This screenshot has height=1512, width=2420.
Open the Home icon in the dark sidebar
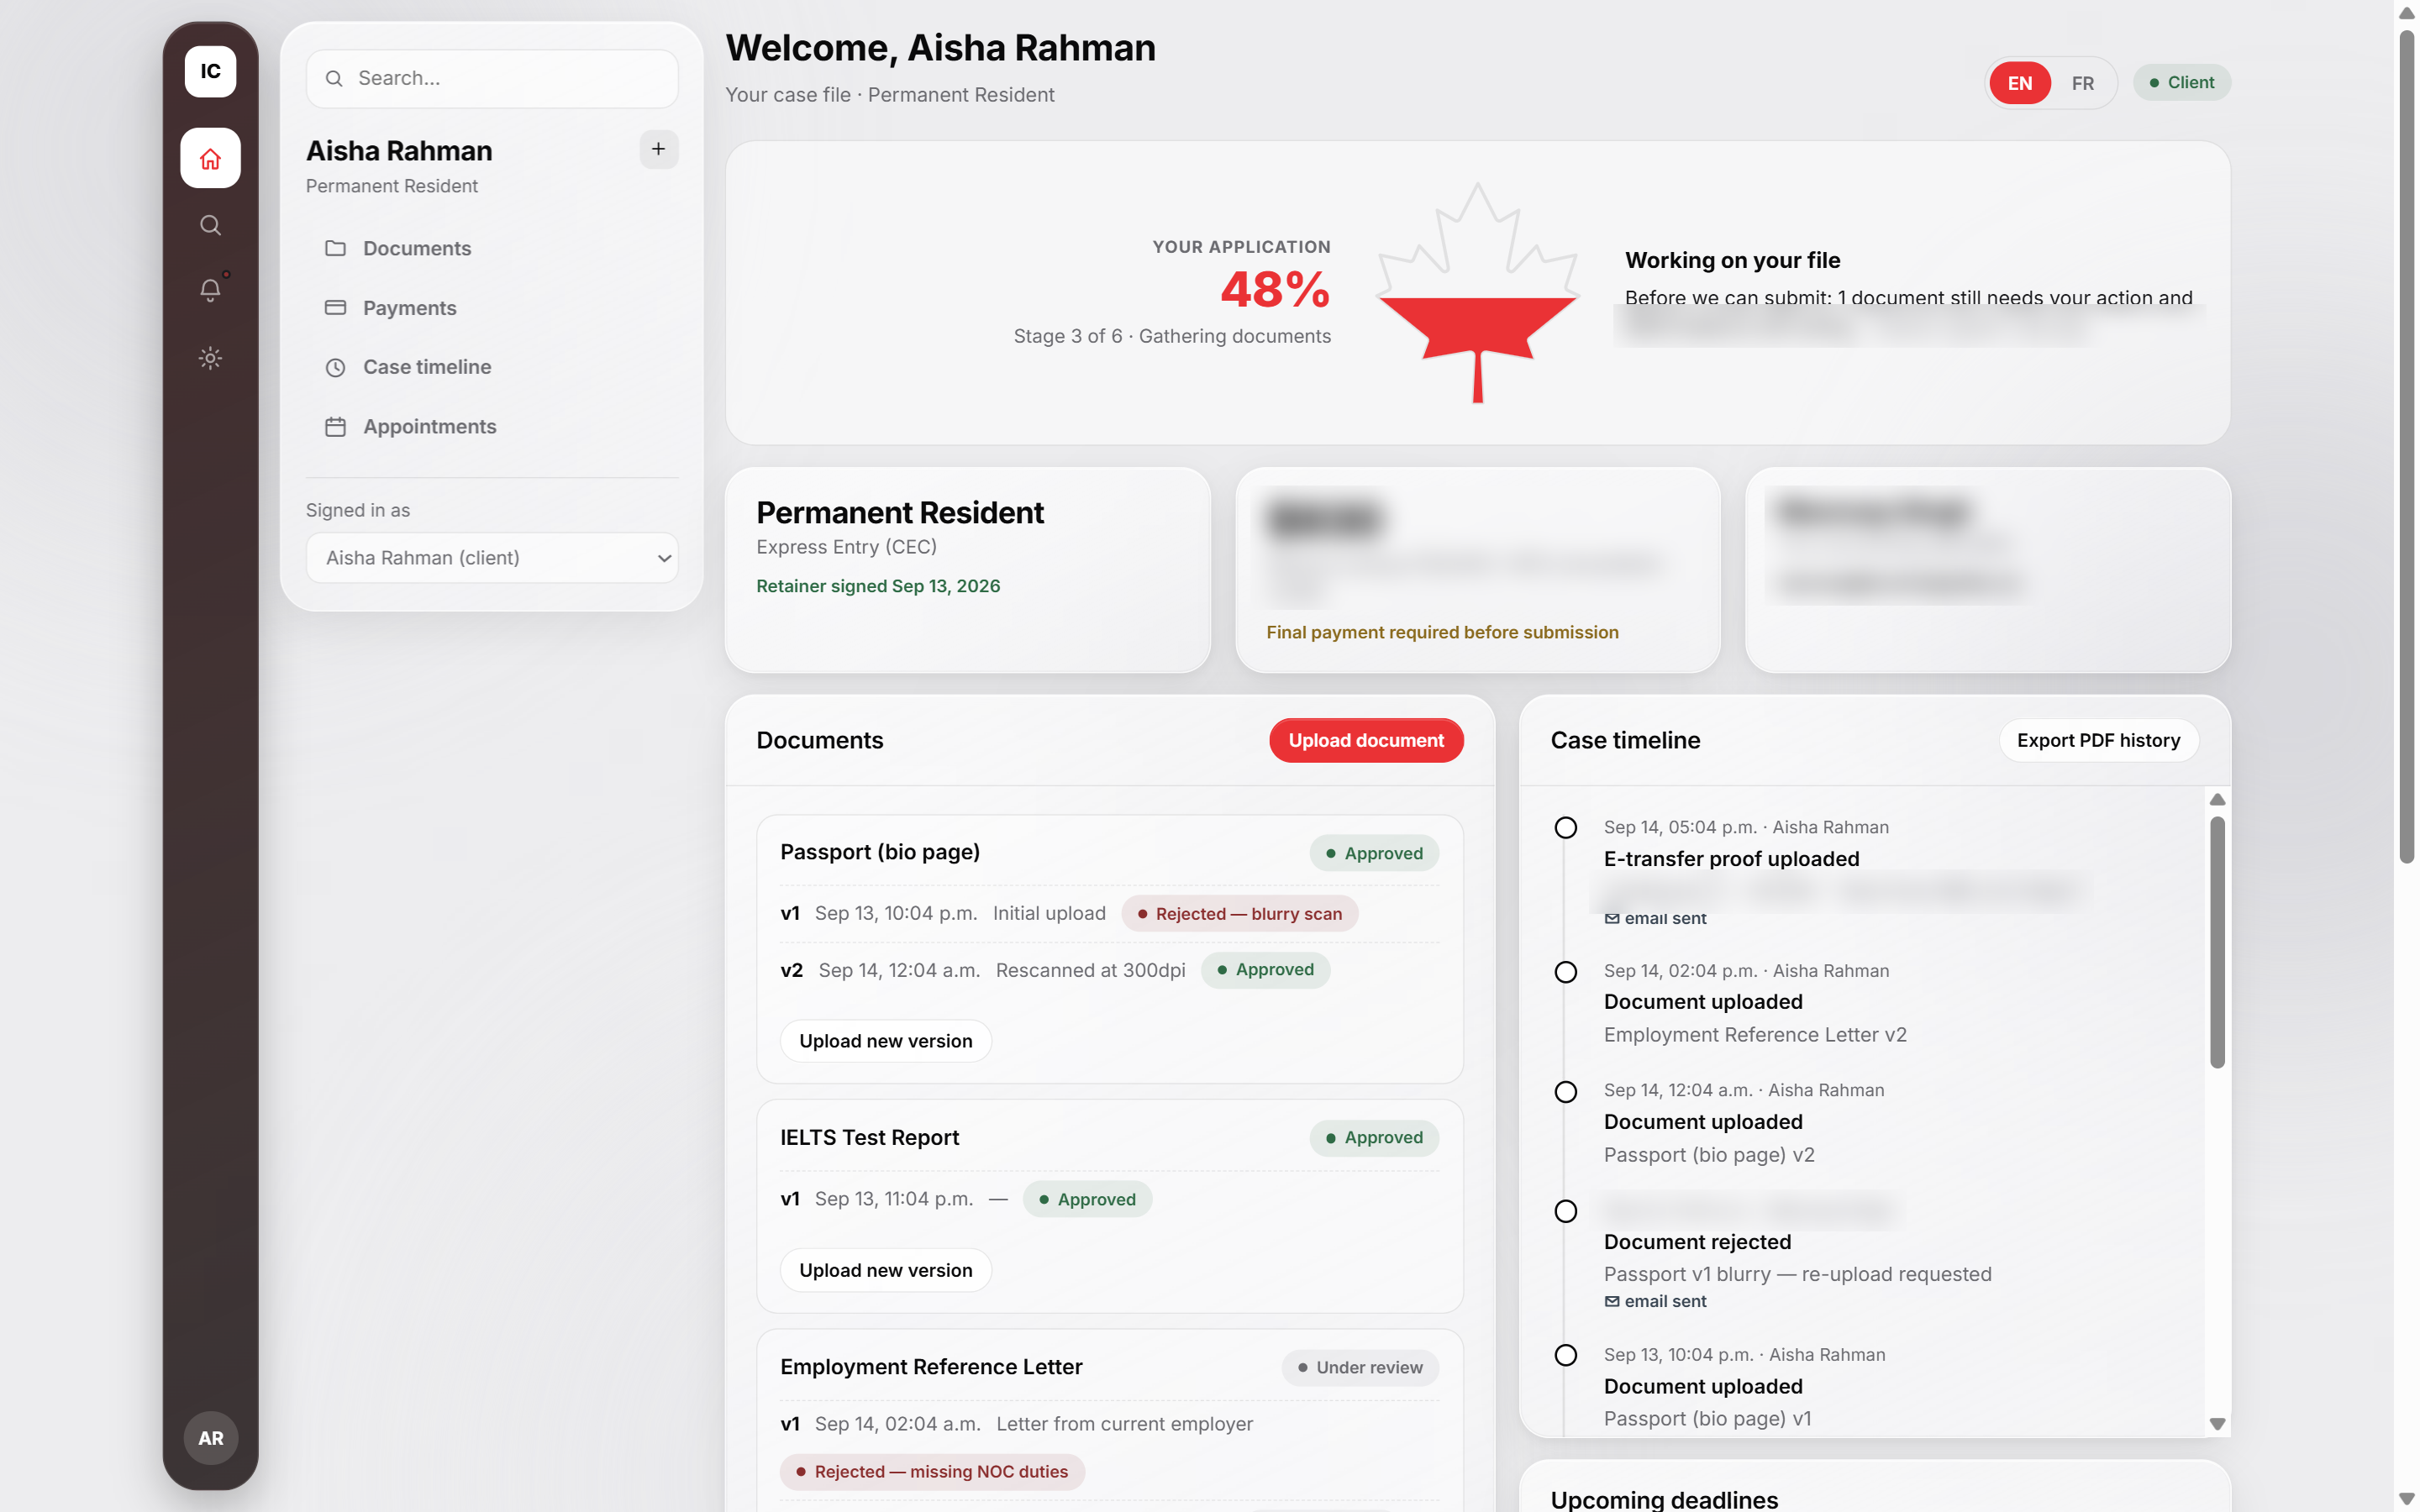point(210,158)
